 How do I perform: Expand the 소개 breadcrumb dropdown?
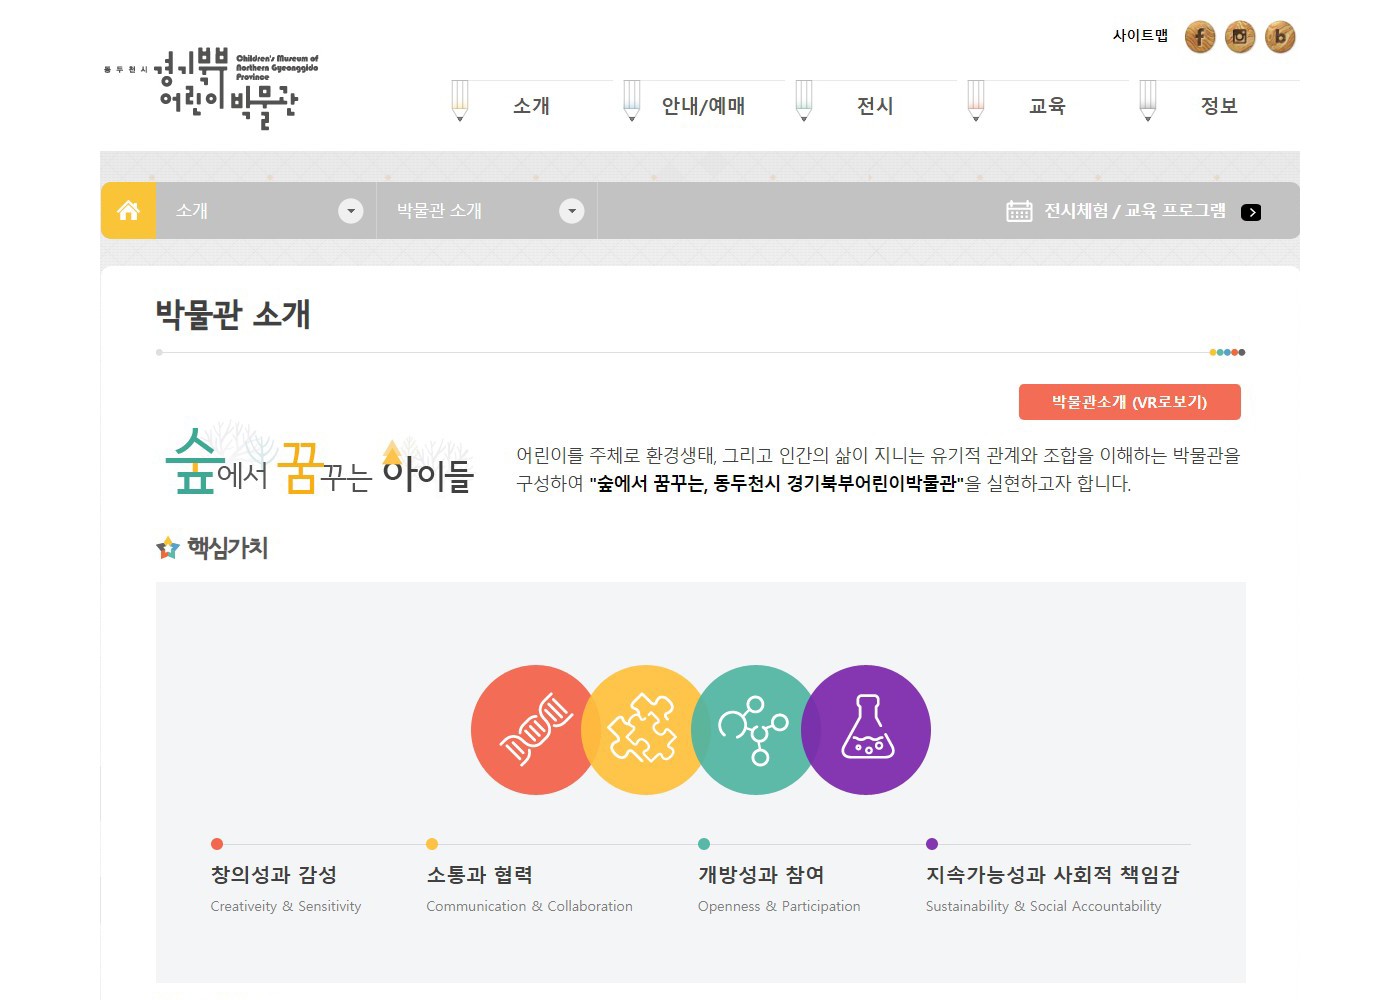pos(350,211)
